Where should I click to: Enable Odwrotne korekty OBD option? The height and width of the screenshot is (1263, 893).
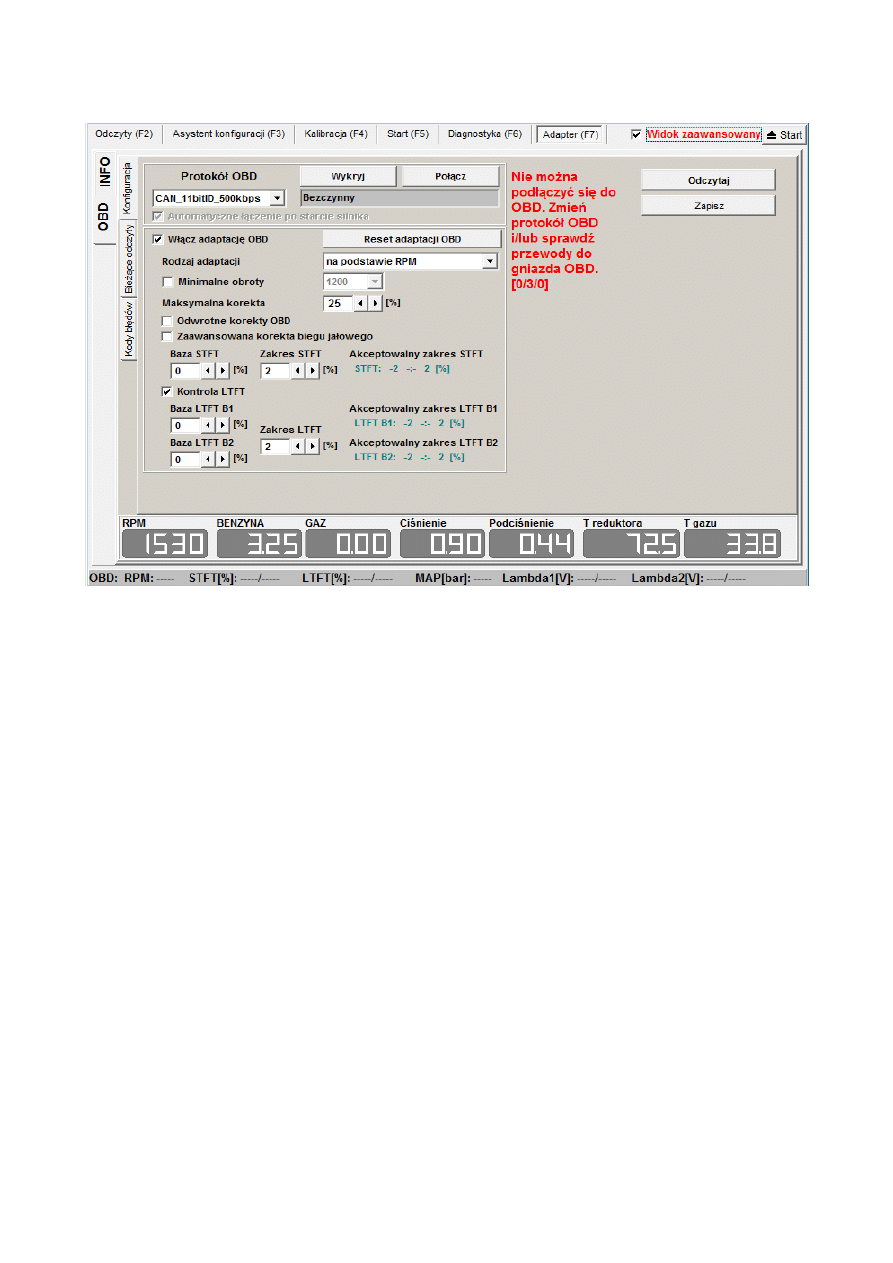pyautogui.click(x=168, y=320)
